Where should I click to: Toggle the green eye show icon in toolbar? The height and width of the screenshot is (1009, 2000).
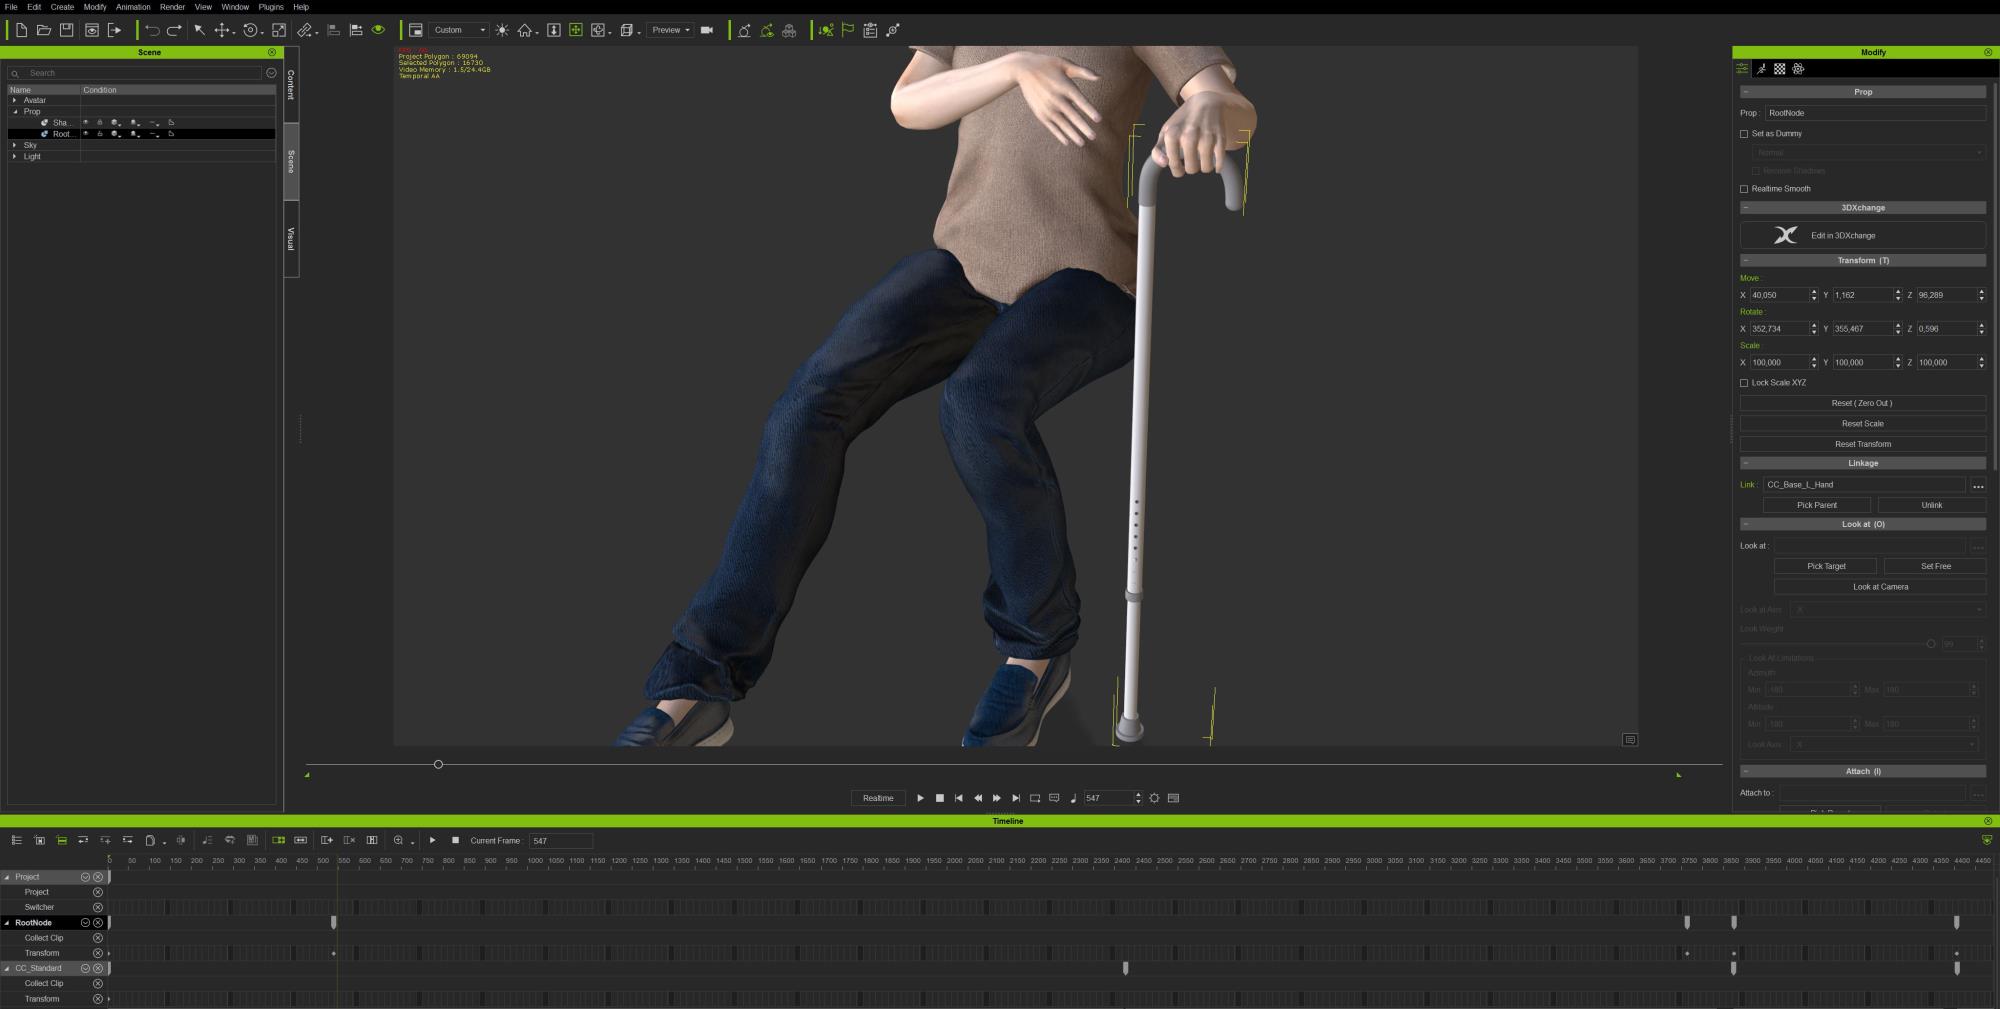pos(378,30)
